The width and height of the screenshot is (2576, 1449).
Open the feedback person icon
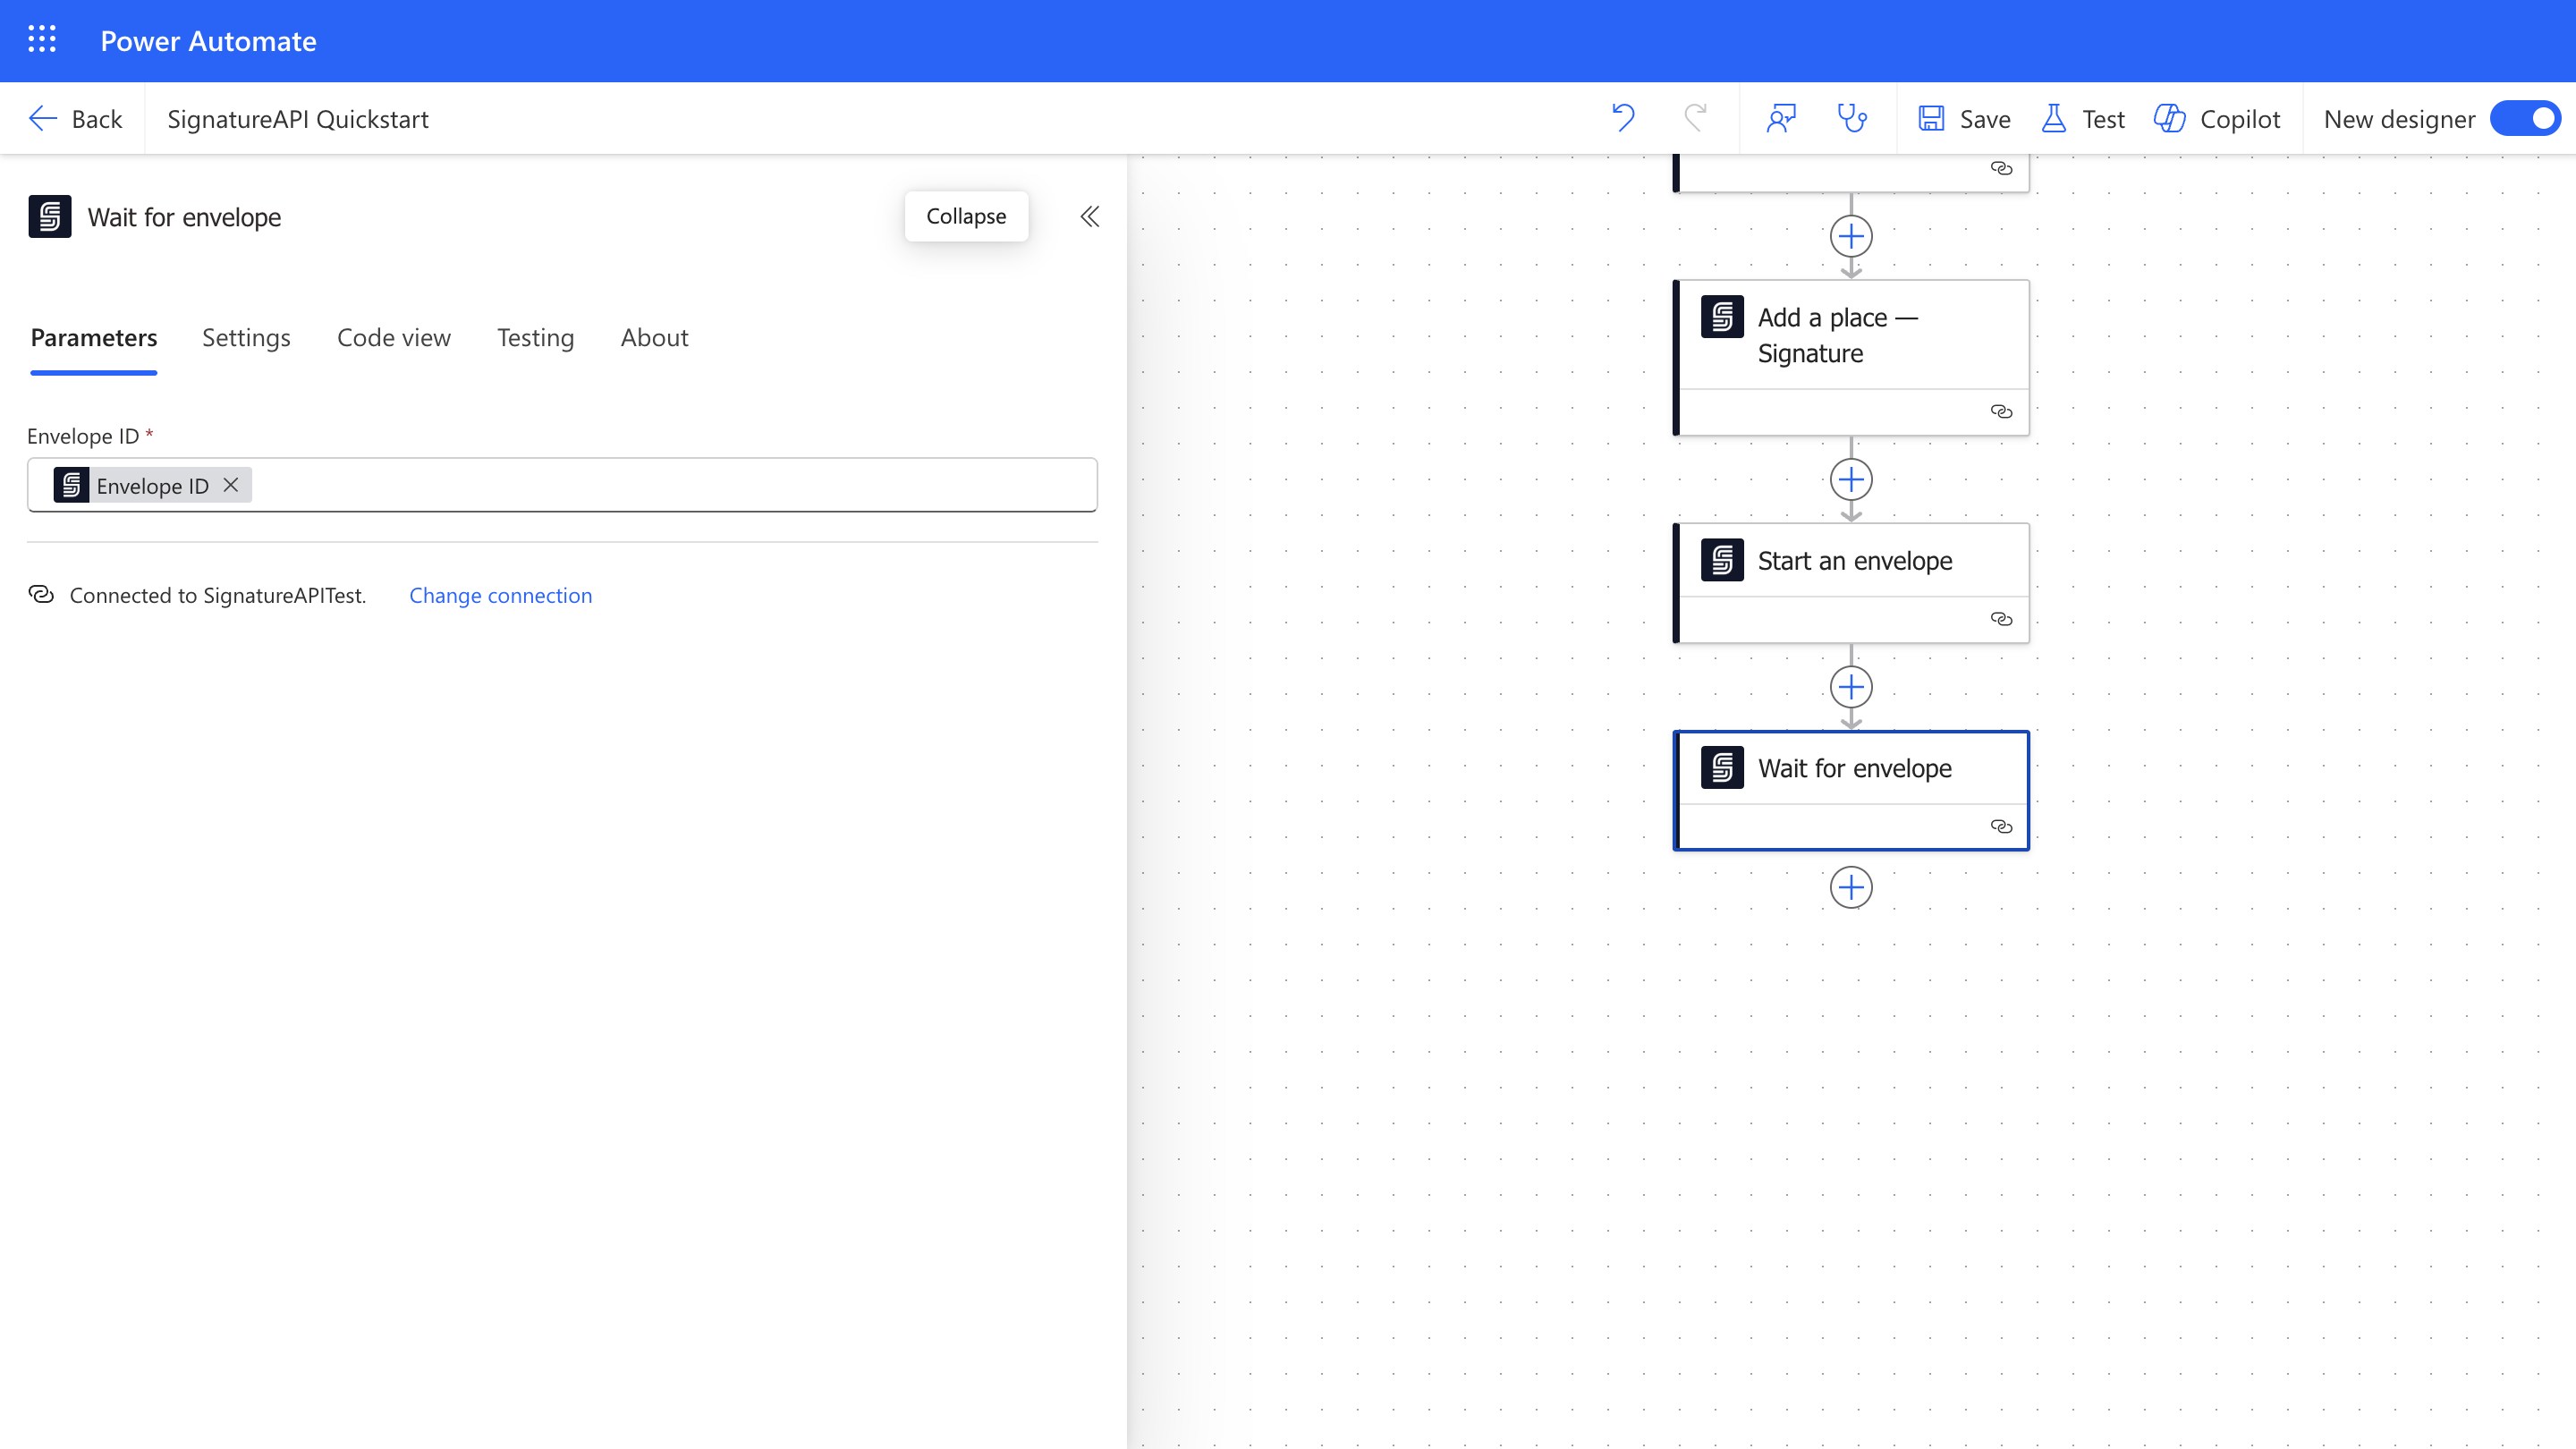[1781, 118]
